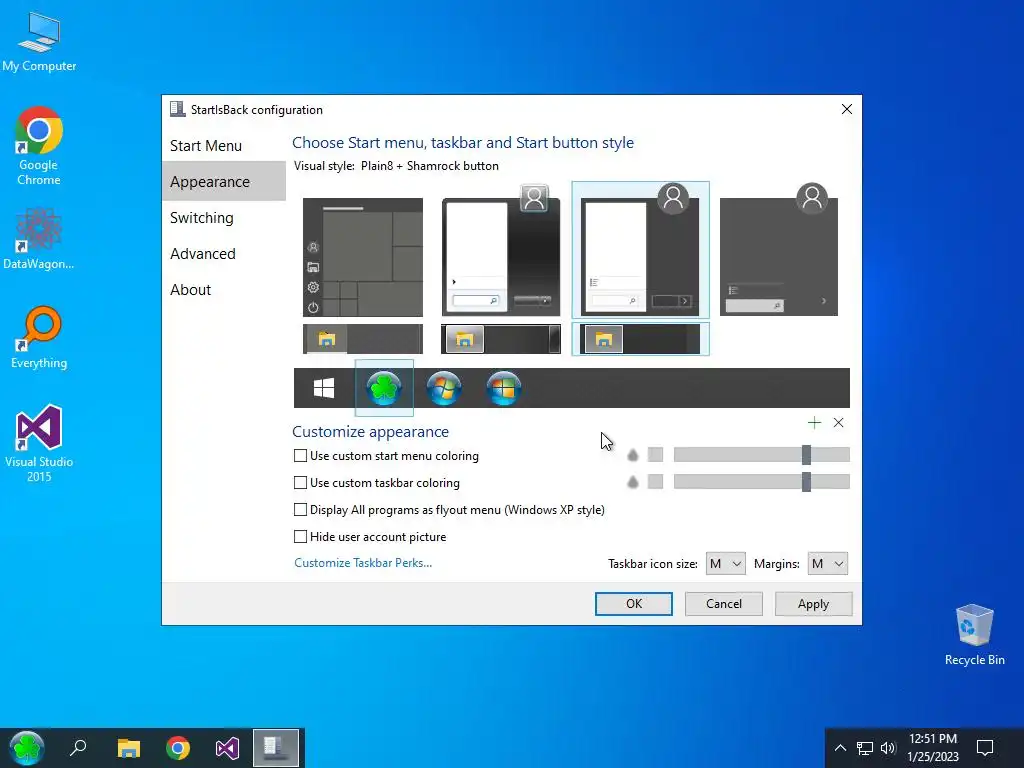Click Apply button

pos(813,604)
